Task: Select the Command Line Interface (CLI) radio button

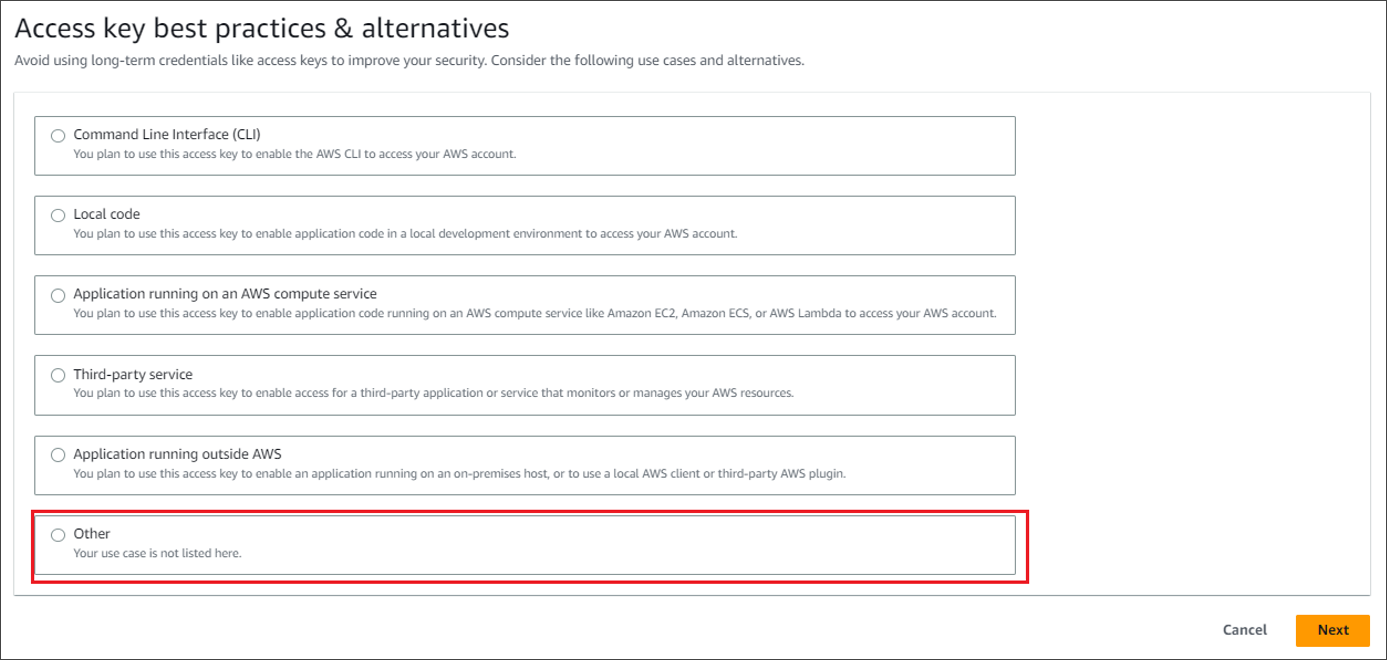Action: click(x=58, y=135)
